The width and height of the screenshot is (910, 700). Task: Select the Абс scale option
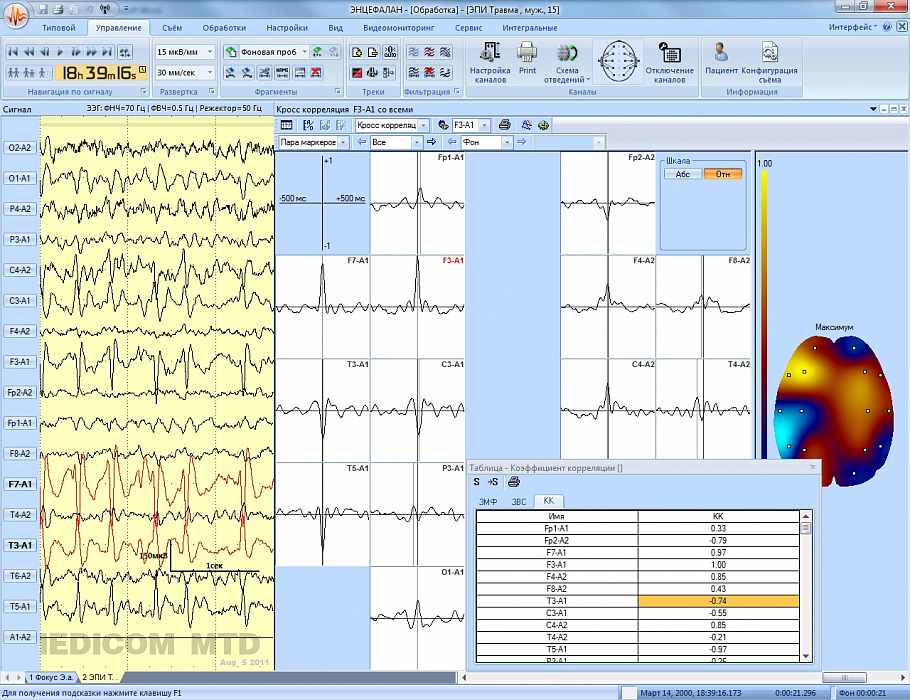click(683, 174)
